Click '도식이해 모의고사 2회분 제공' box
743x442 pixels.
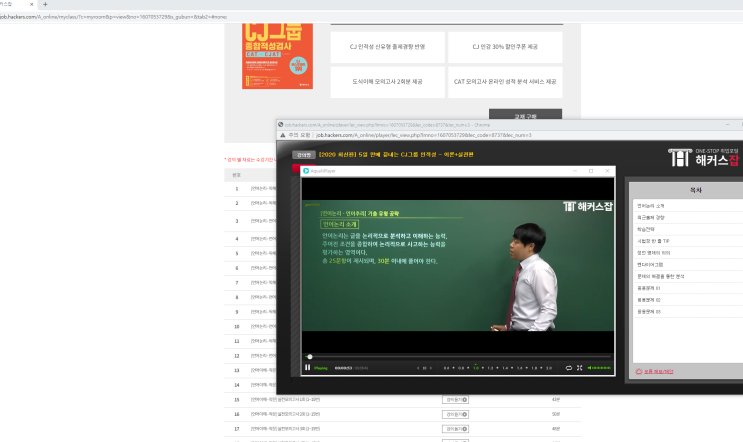(x=388, y=81)
